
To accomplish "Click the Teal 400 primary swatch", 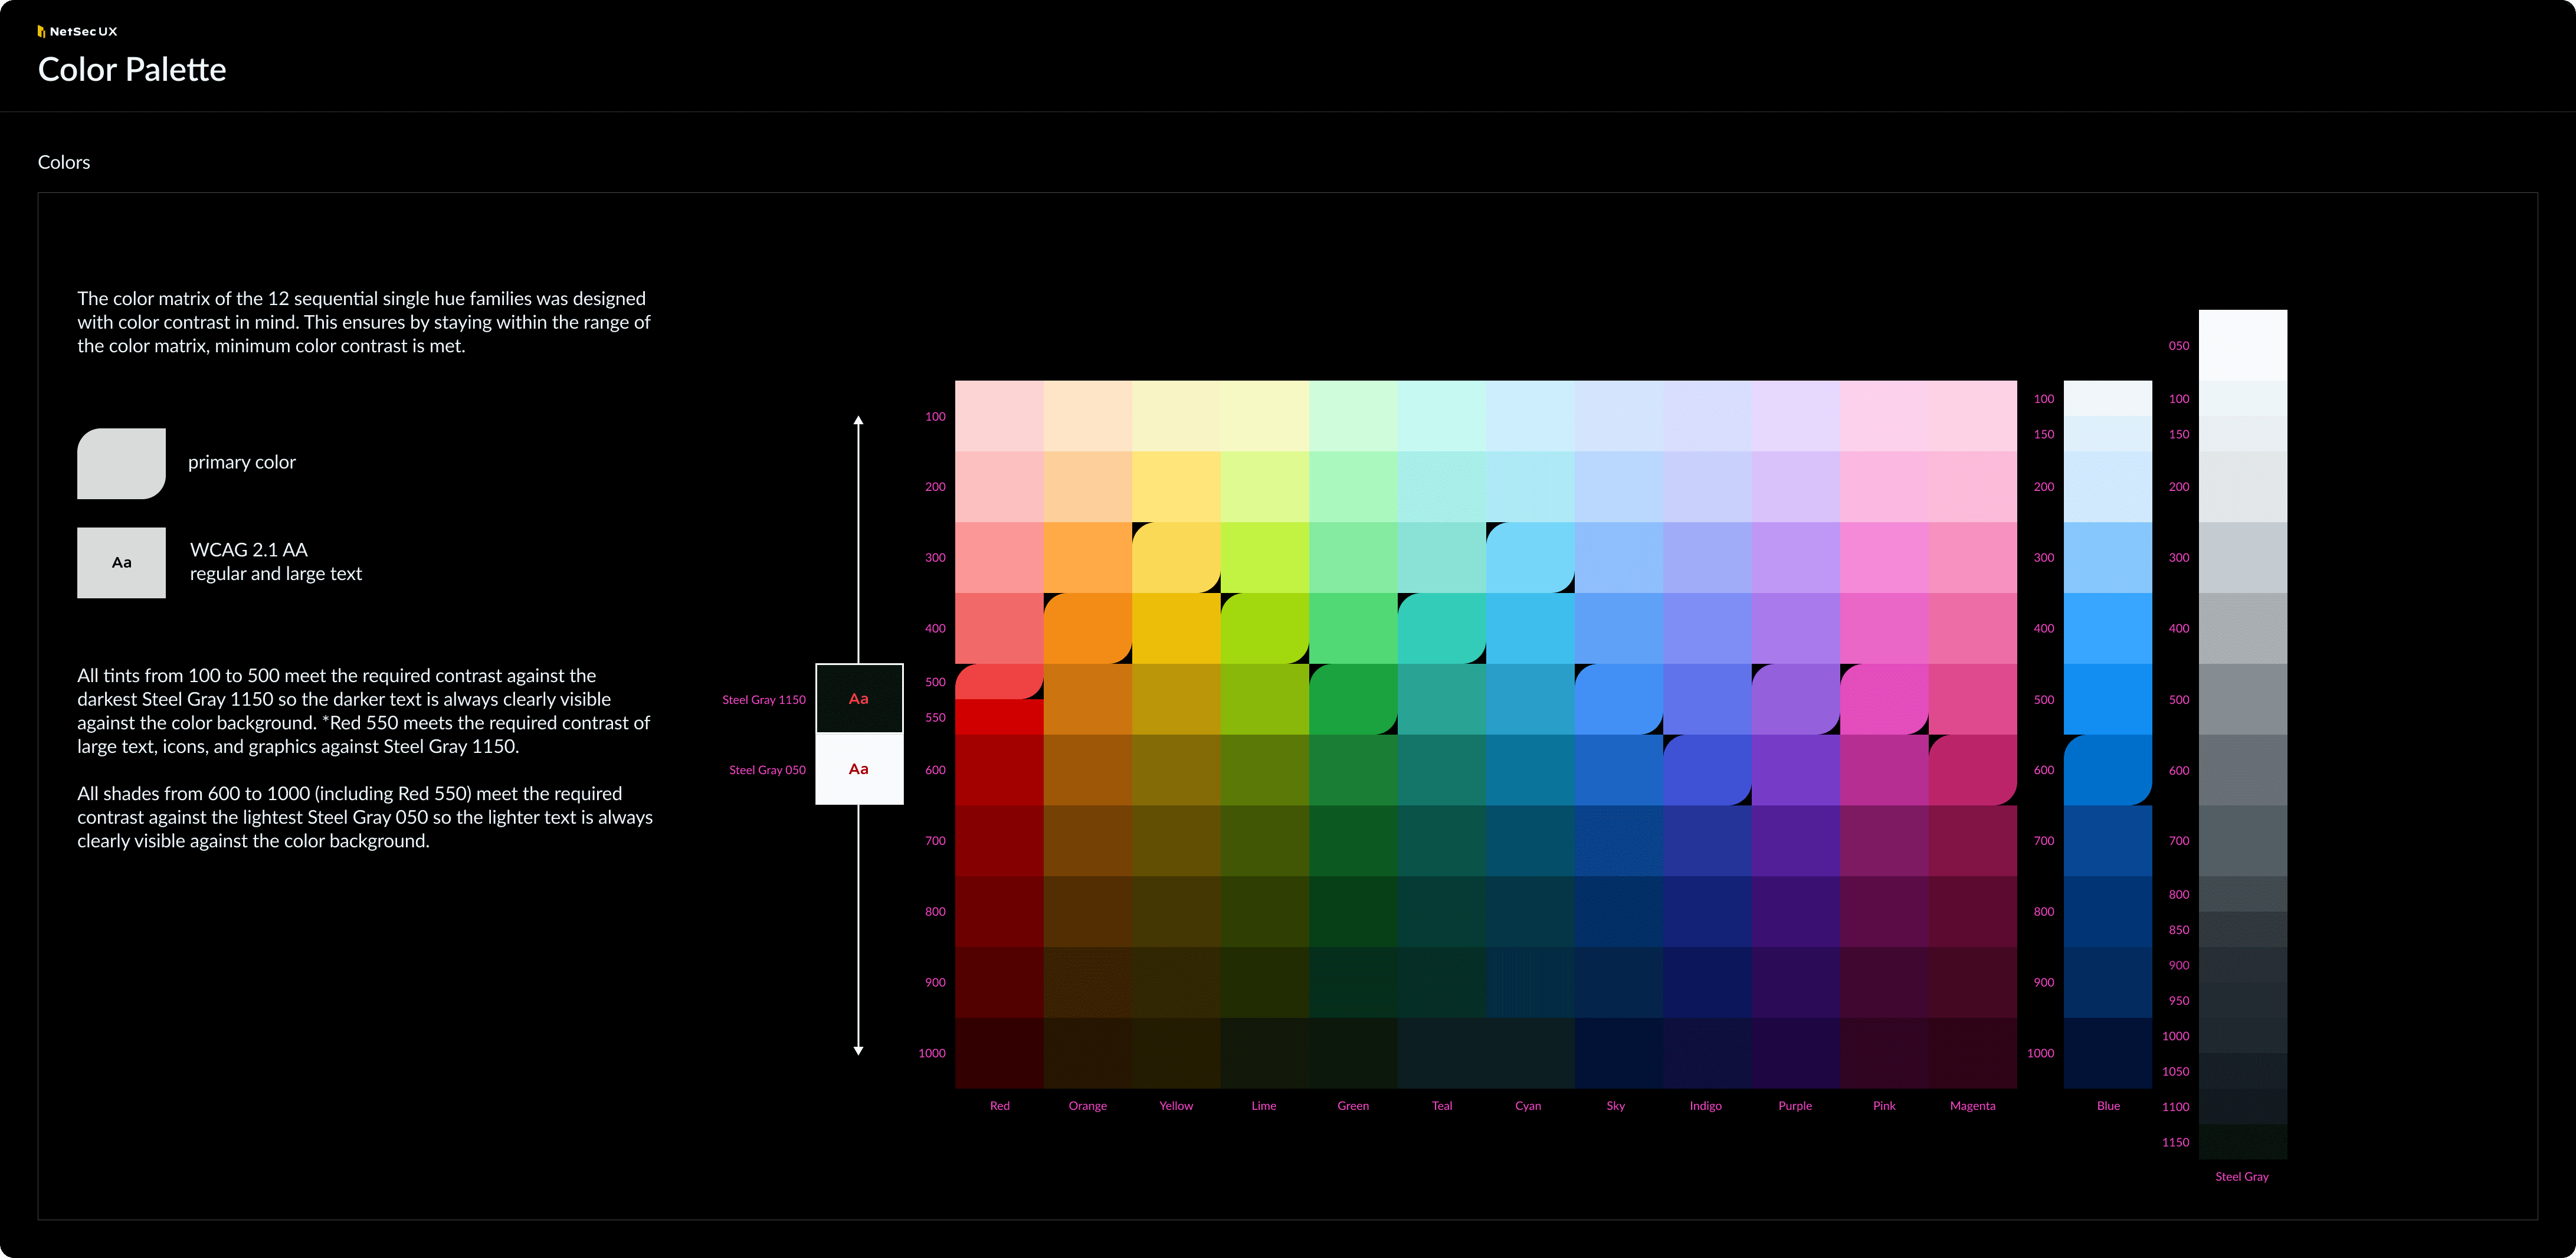I will (x=1441, y=629).
